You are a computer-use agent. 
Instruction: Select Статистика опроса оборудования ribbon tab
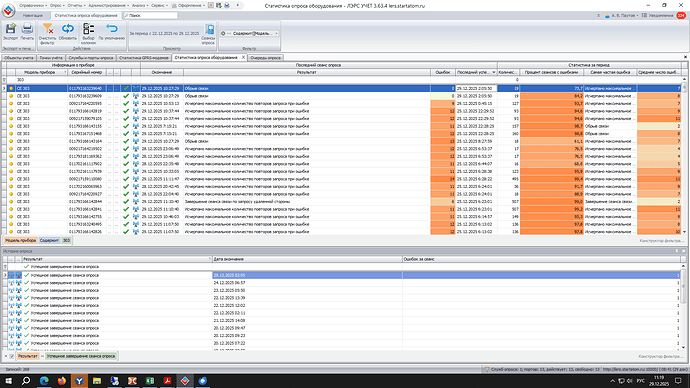click(x=86, y=15)
